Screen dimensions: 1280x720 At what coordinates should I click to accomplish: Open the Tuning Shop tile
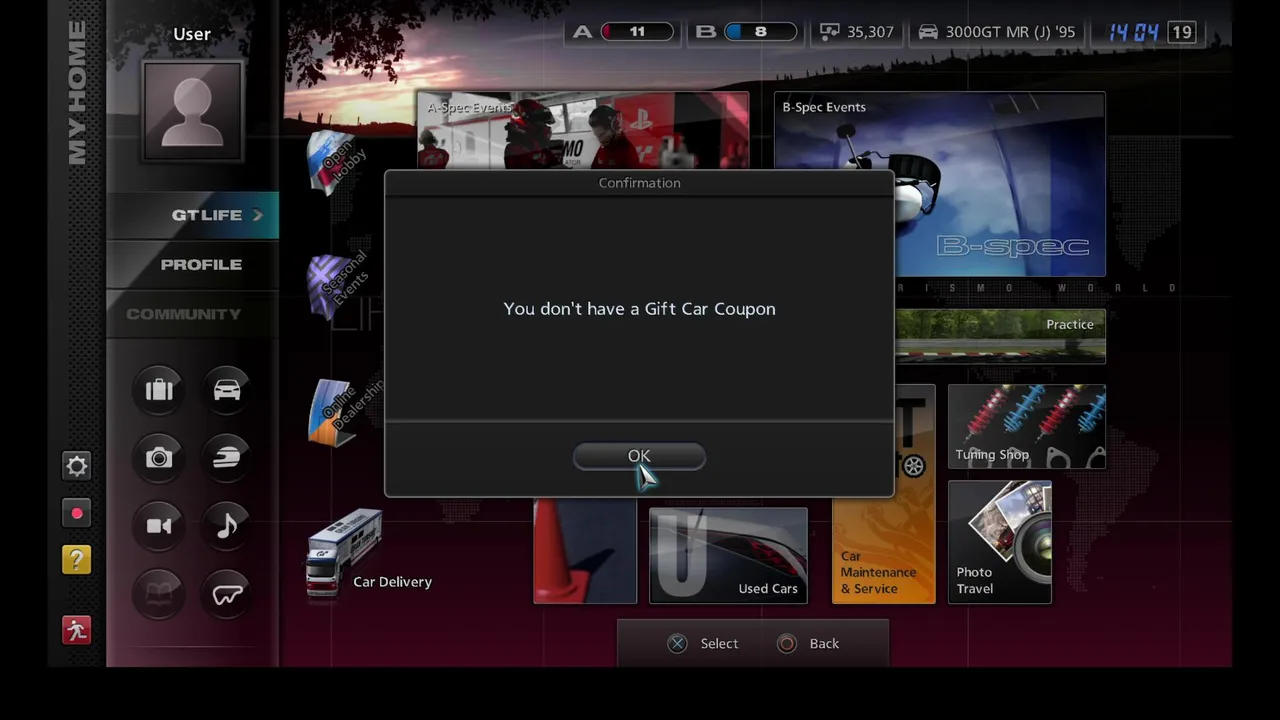tap(1027, 427)
